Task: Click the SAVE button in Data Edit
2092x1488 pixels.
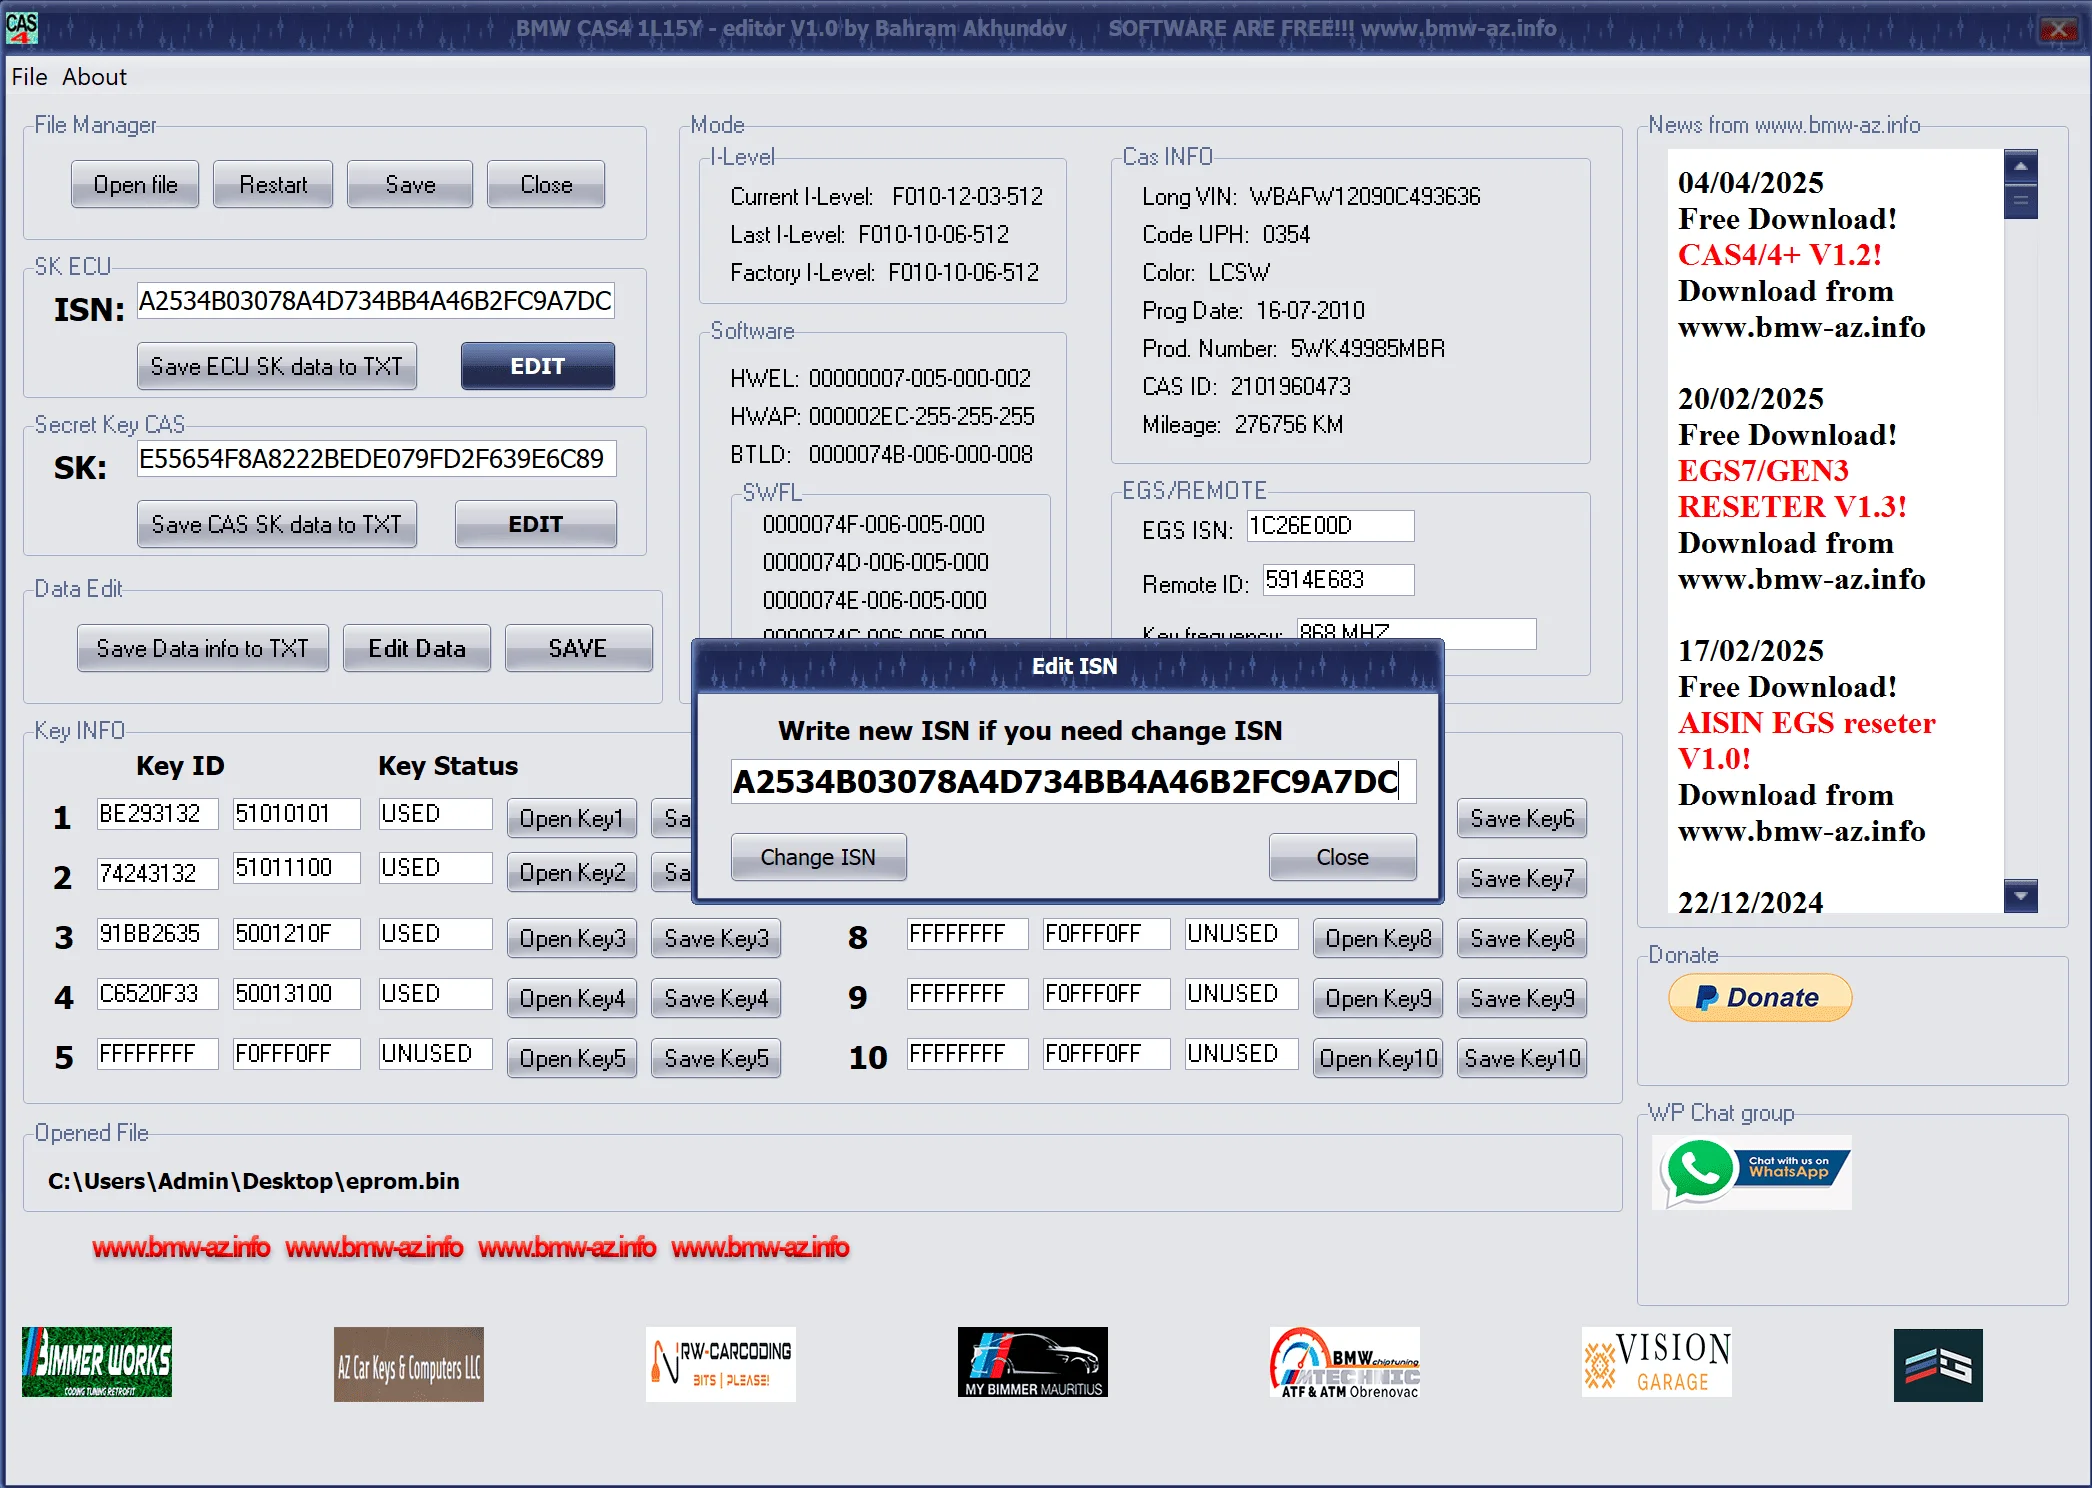Action: coord(578,648)
